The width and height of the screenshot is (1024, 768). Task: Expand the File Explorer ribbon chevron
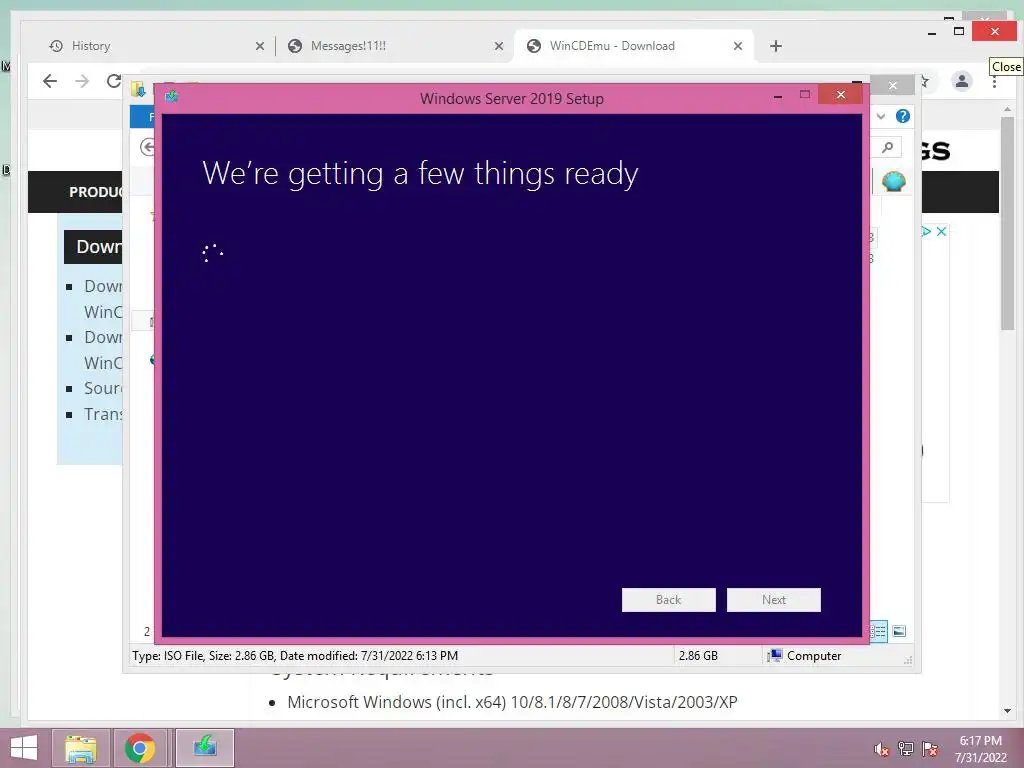pyautogui.click(x=881, y=116)
